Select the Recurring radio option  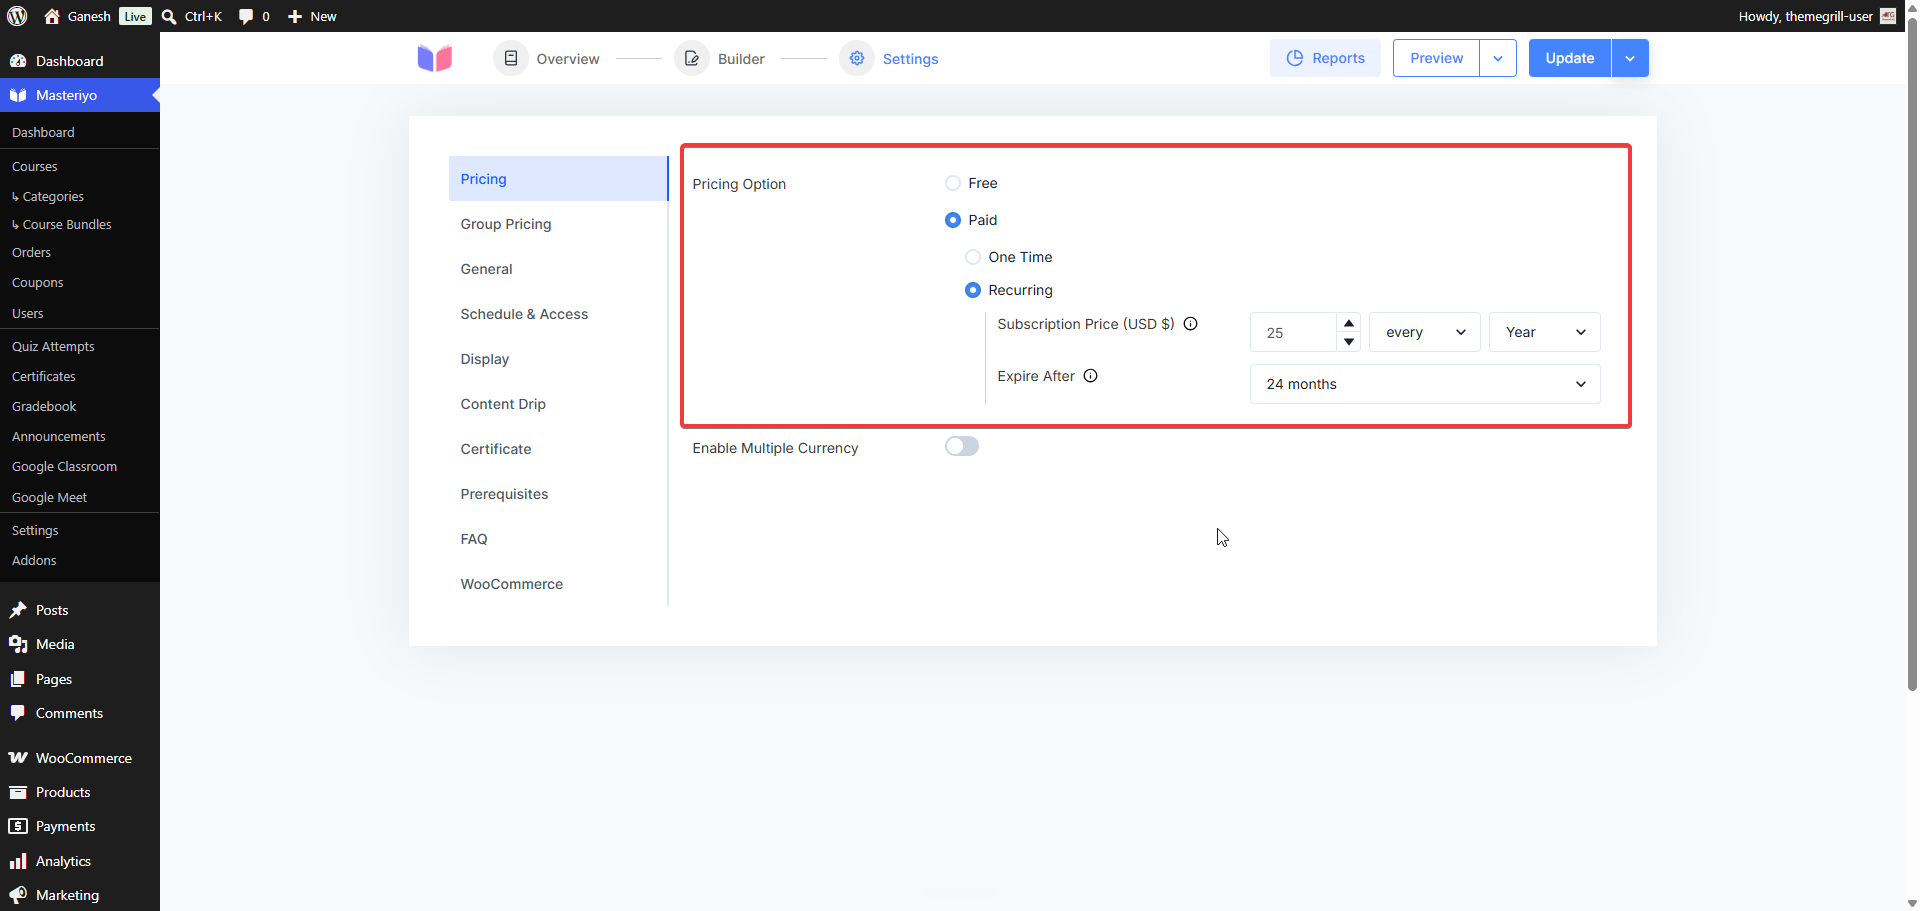coord(973,290)
